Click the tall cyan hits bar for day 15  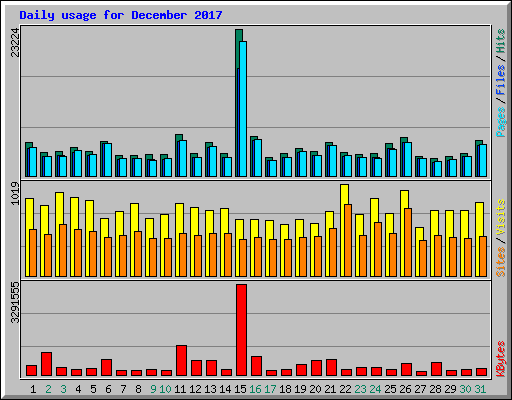click(x=243, y=109)
